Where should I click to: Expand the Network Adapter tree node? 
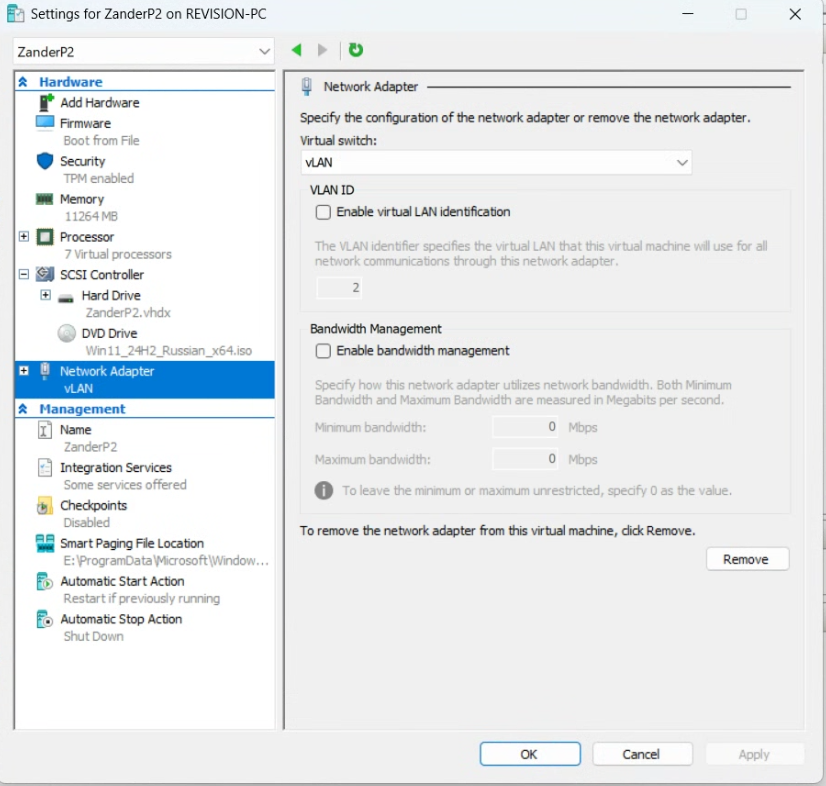pyautogui.click(x=24, y=371)
